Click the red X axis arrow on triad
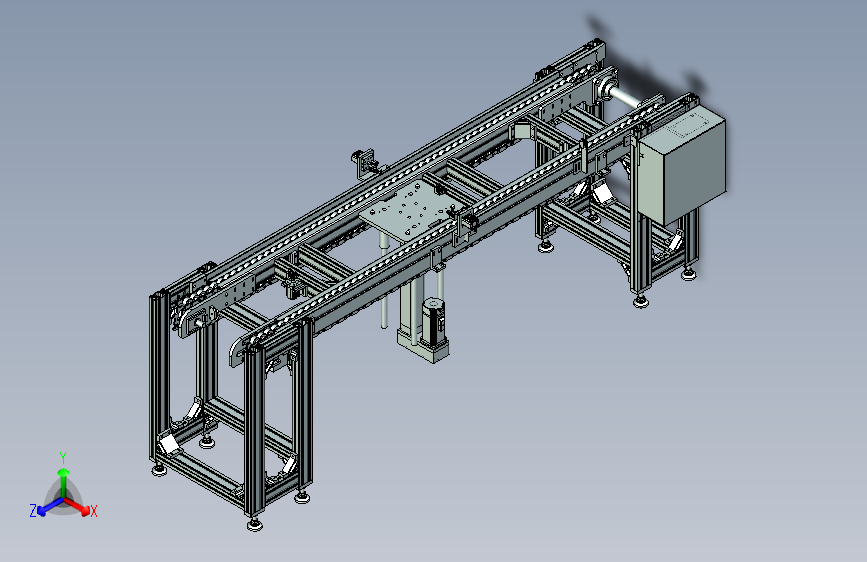Viewport: 867px width, 562px height. pyautogui.click(x=78, y=507)
